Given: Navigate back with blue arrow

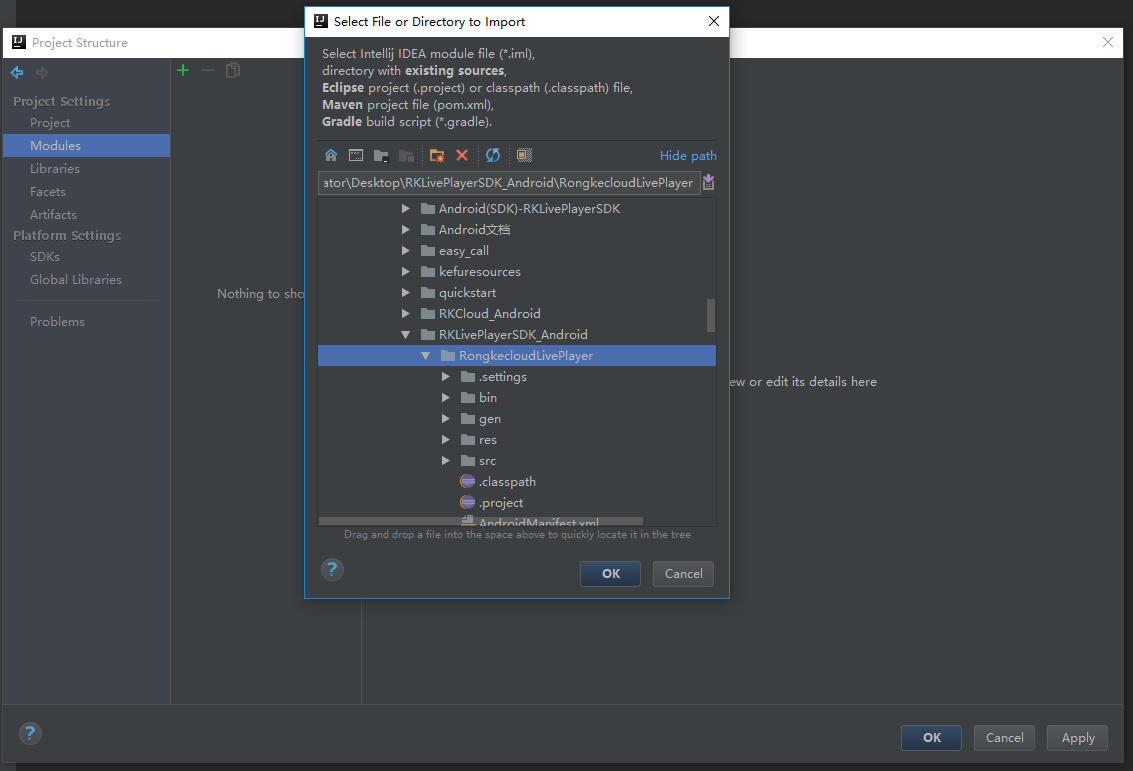Looking at the screenshot, I should pyautogui.click(x=17, y=72).
